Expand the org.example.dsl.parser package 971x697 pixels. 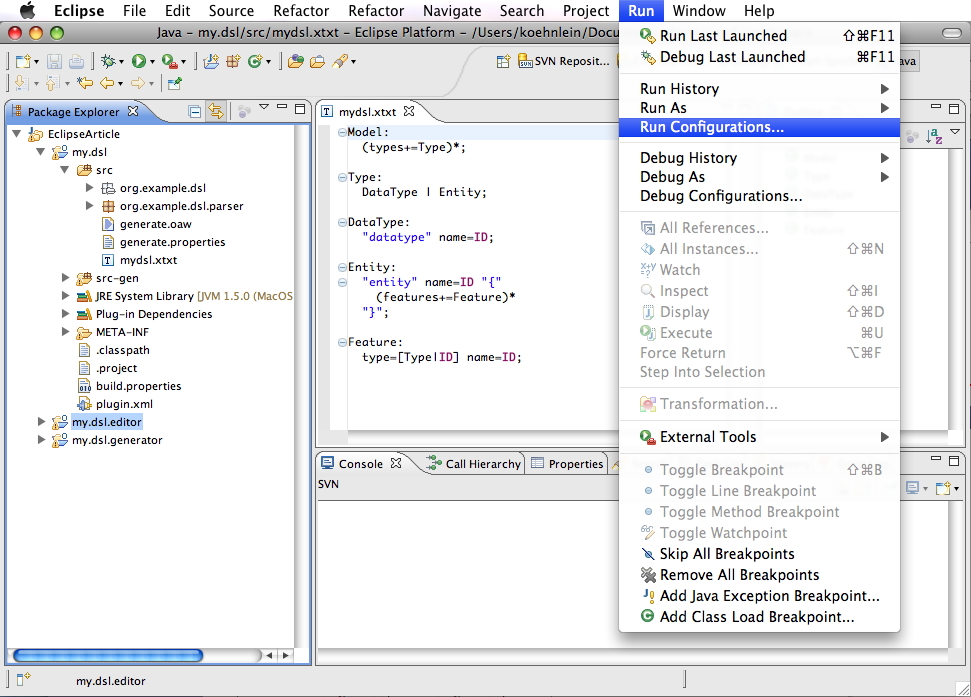tap(89, 206)
